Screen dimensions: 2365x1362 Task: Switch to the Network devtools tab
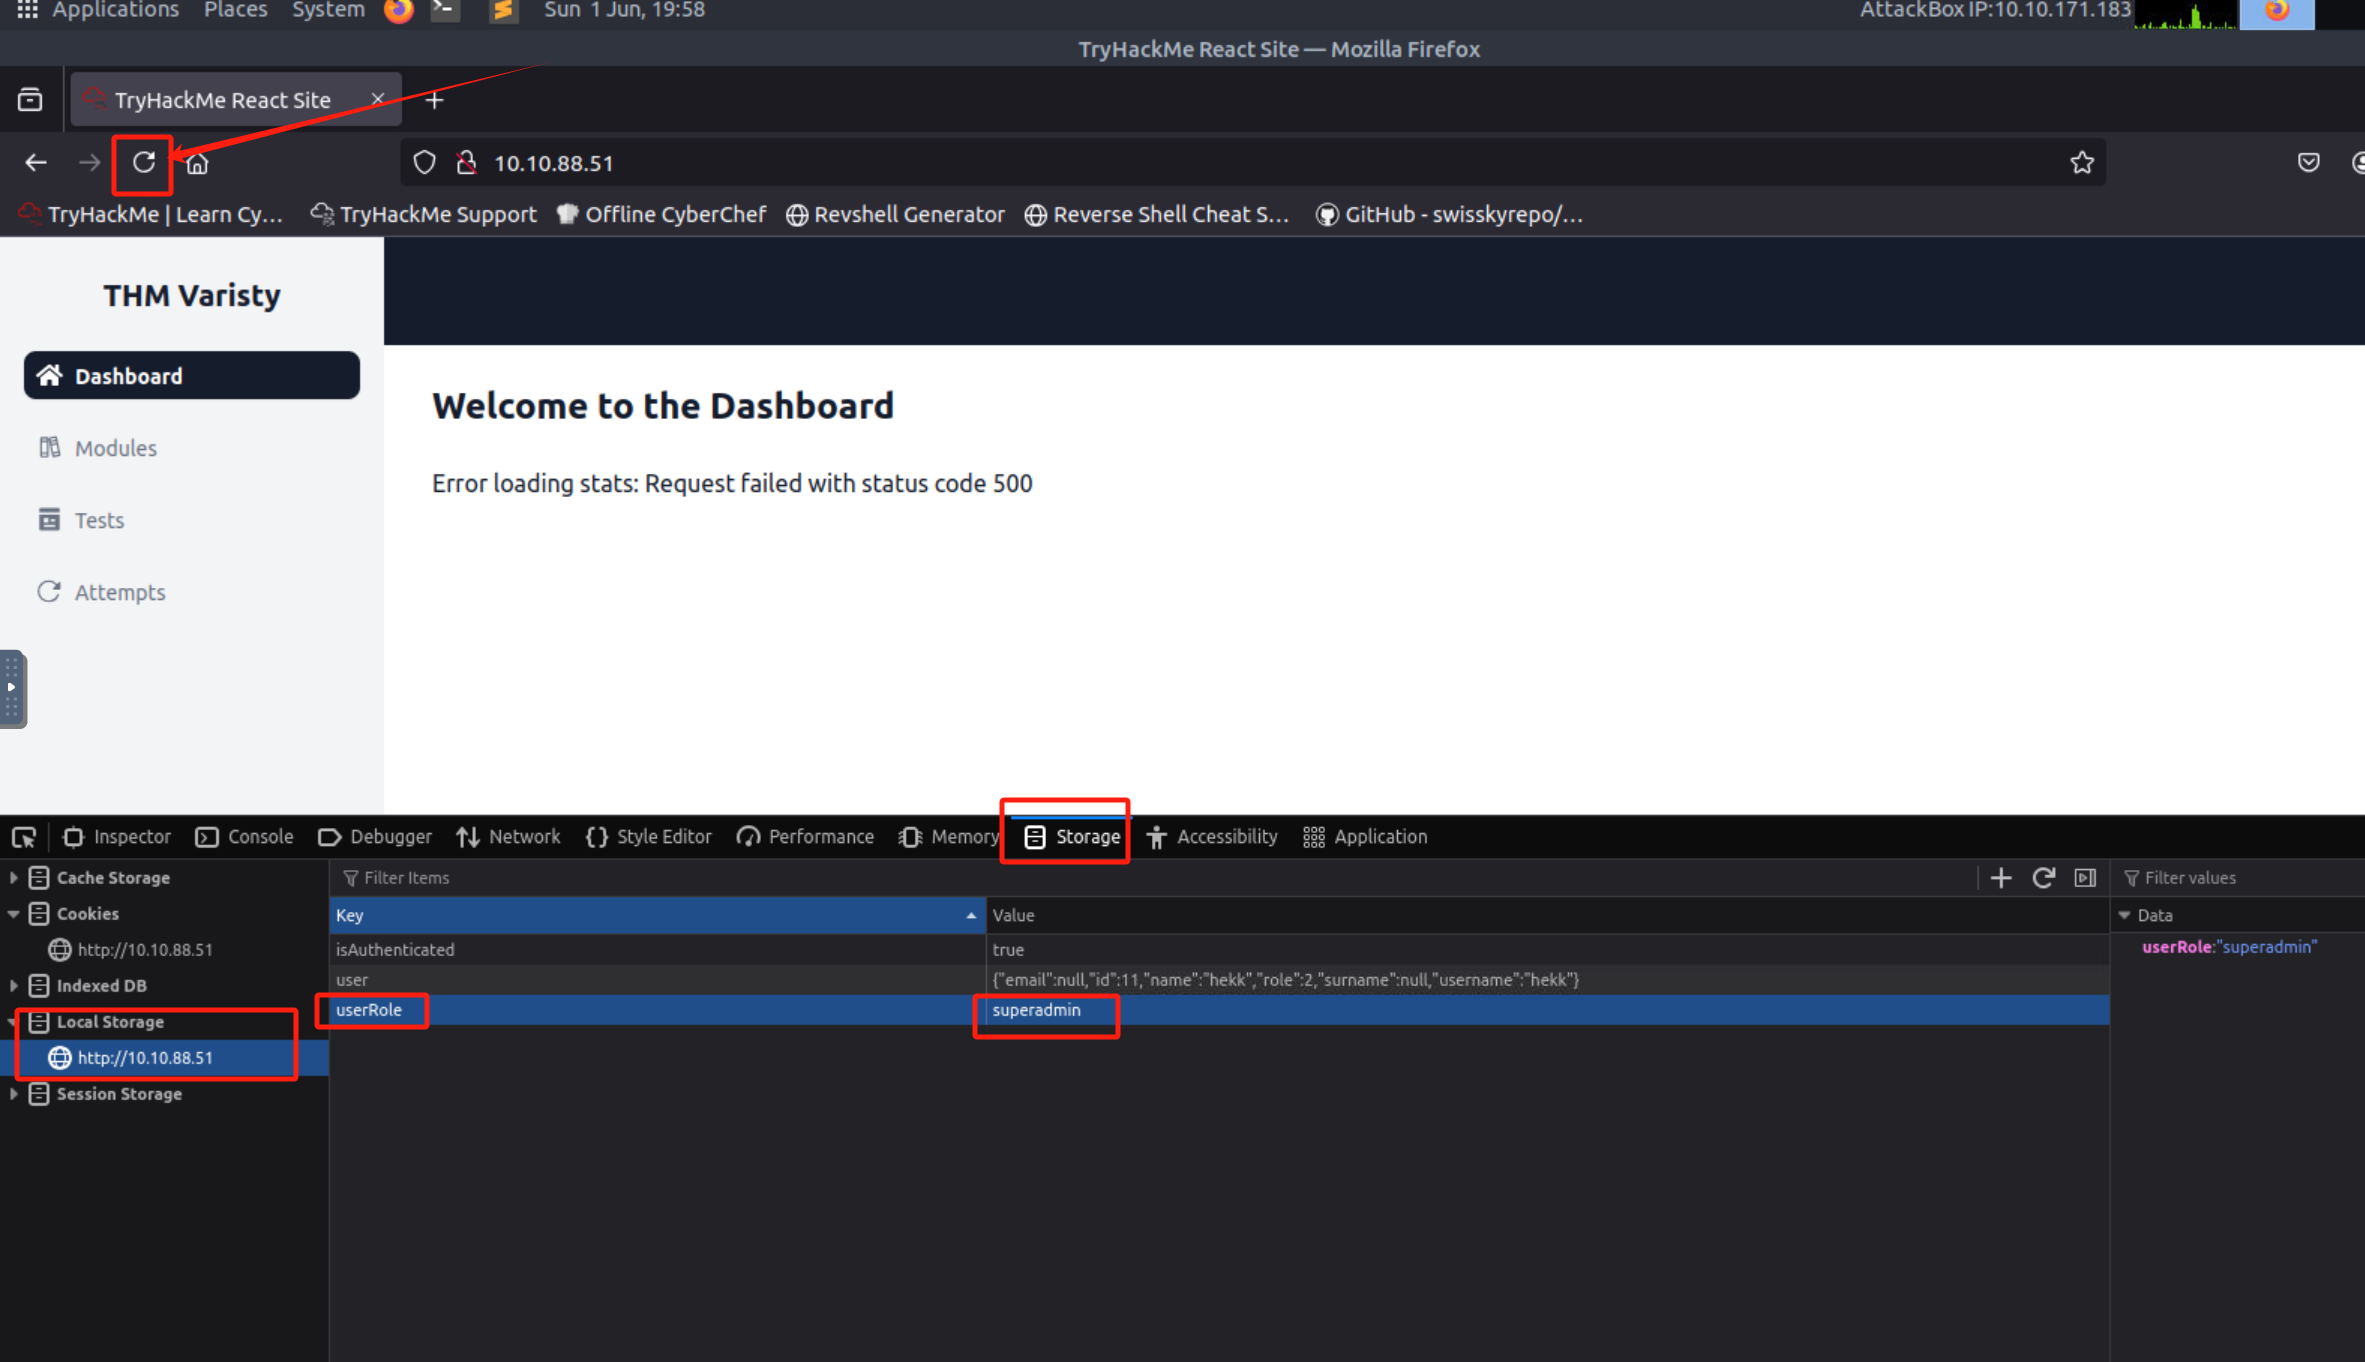[508, 837]
